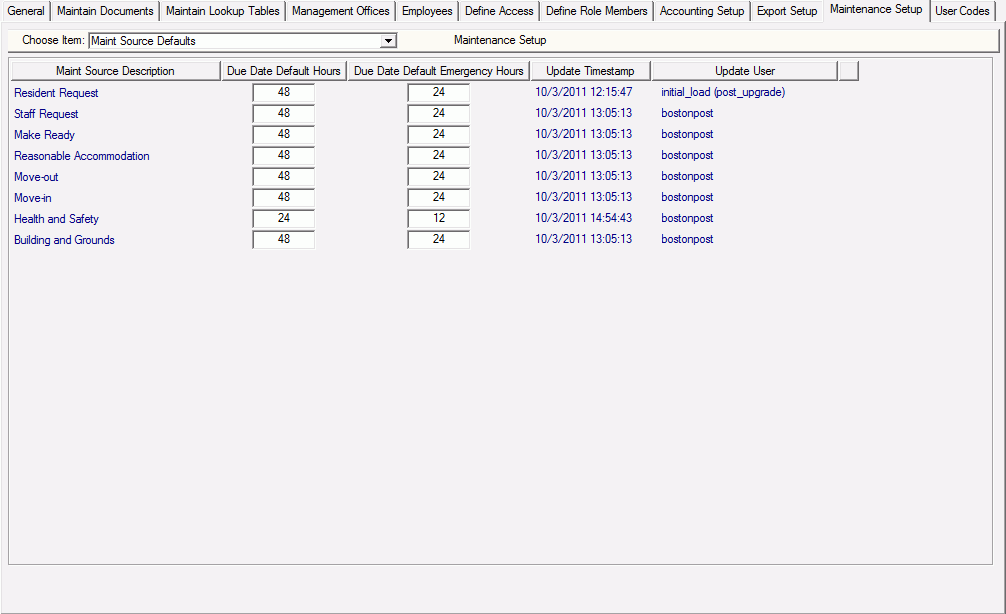Edit default hours for Resident Request
This screenshot has width=1006, height=614.
point(284,92)
